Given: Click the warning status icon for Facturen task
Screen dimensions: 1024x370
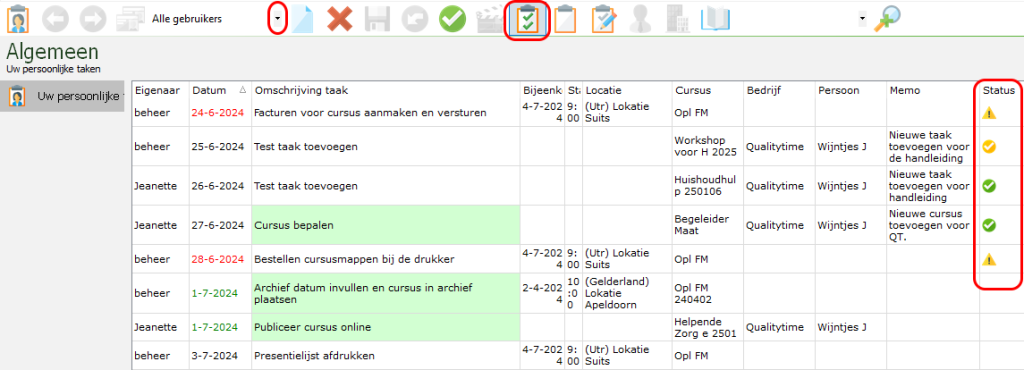Looking at the screenshot, I should (x=989, y=113).
